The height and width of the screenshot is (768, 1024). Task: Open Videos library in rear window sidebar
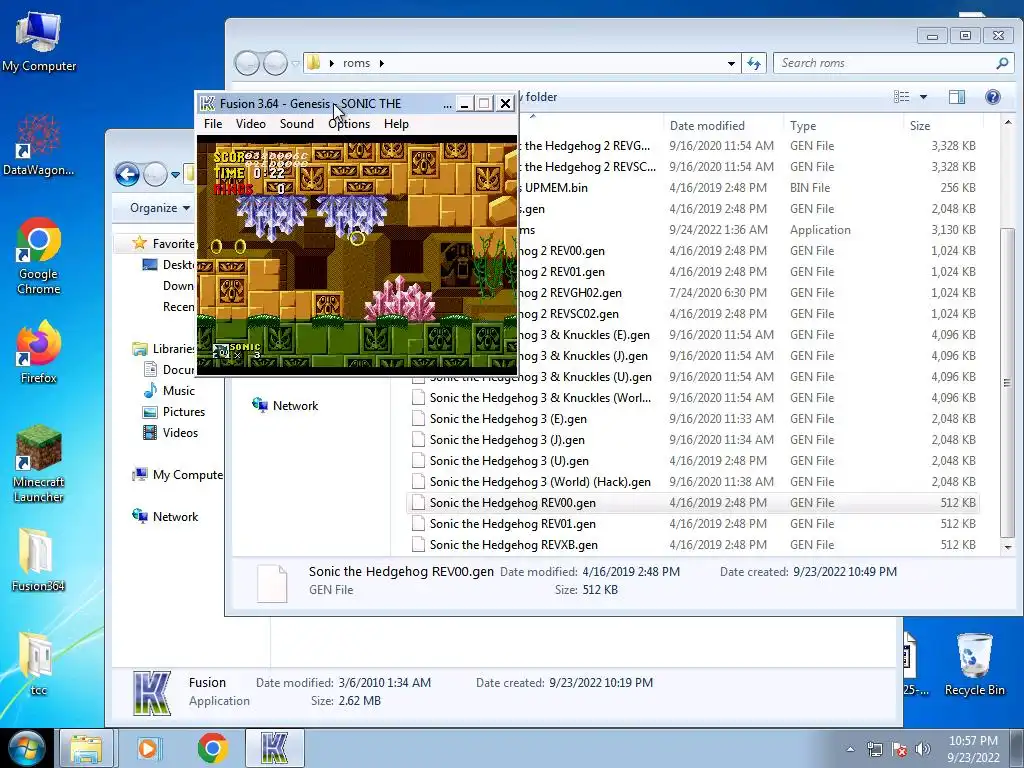170,432
